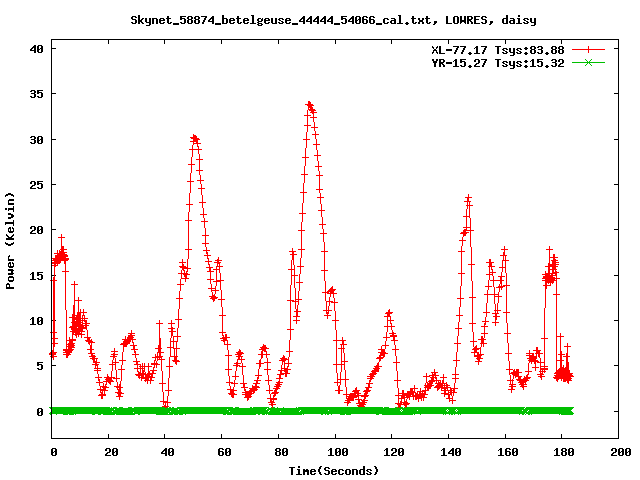Click the x-axis tick label 100
The image size is (640, 480).
tap(338, 452)
